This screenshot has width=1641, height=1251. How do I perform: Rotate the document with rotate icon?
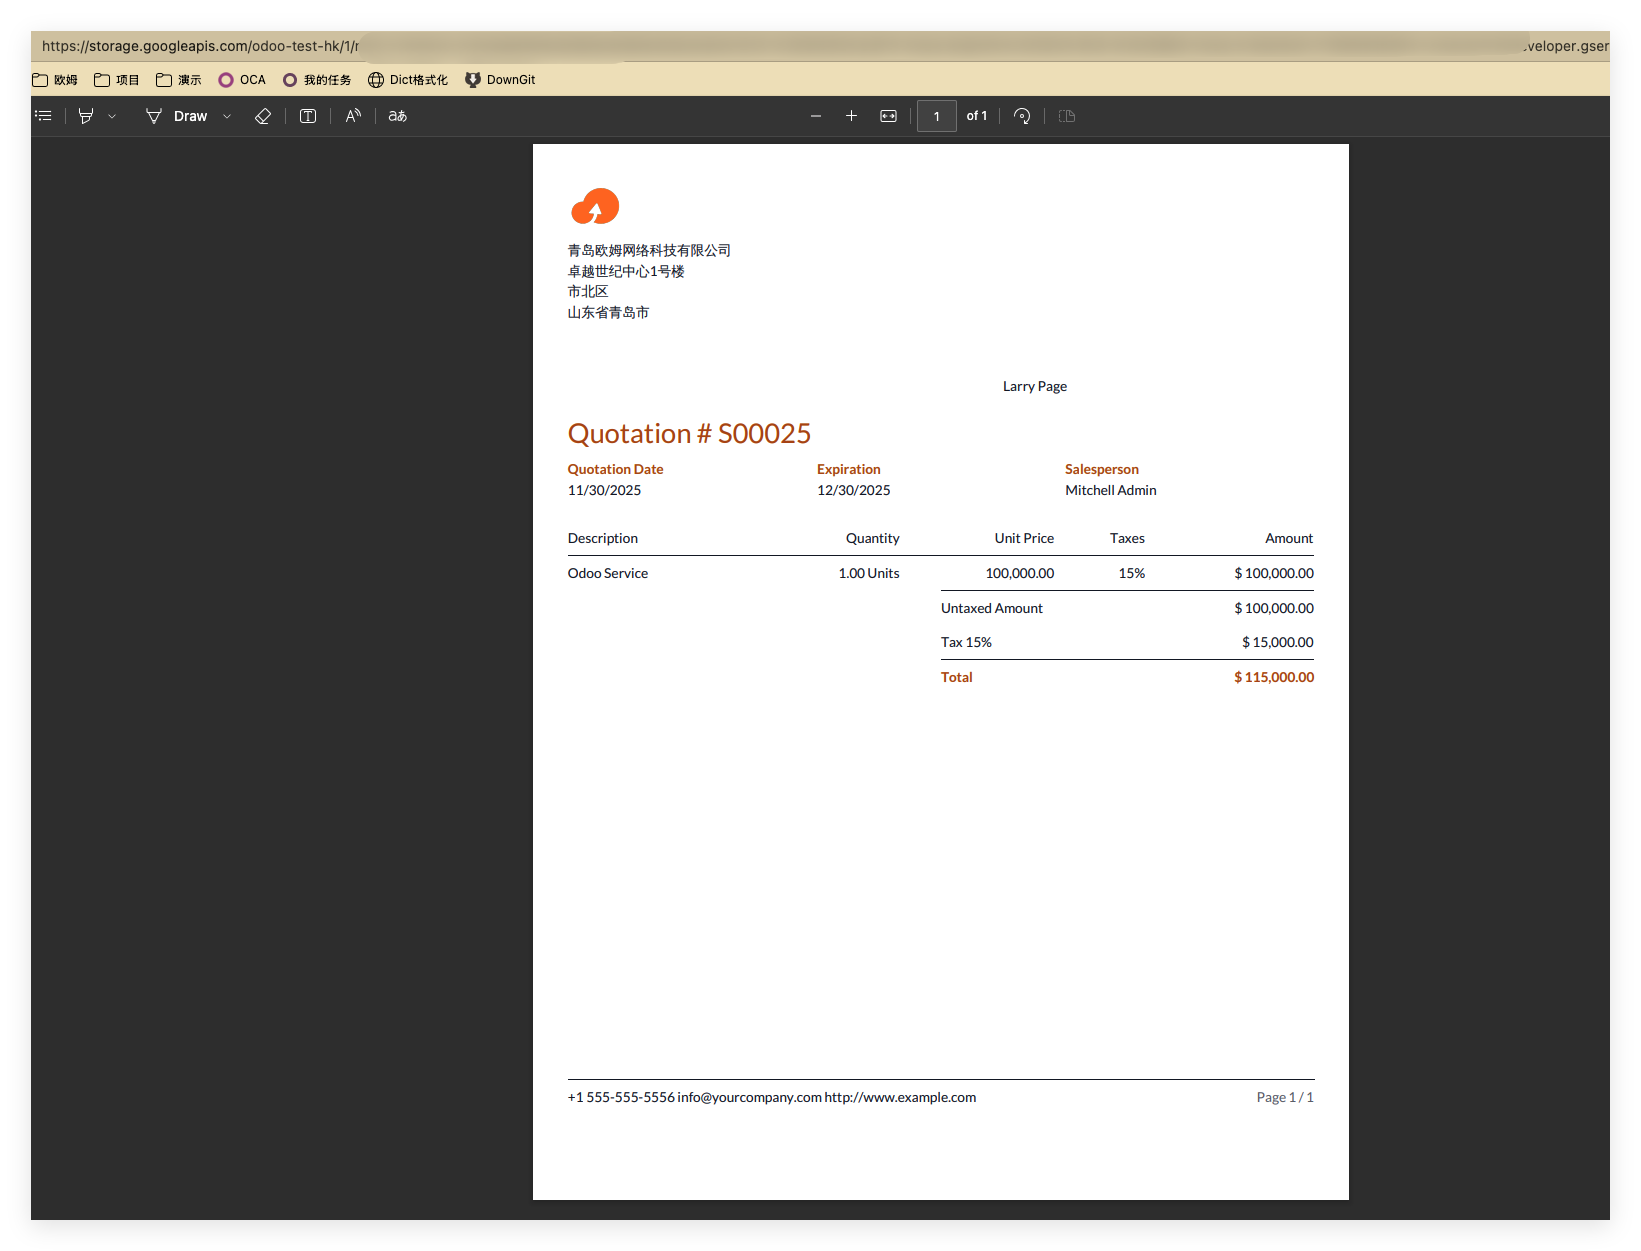click(1022, 116)
